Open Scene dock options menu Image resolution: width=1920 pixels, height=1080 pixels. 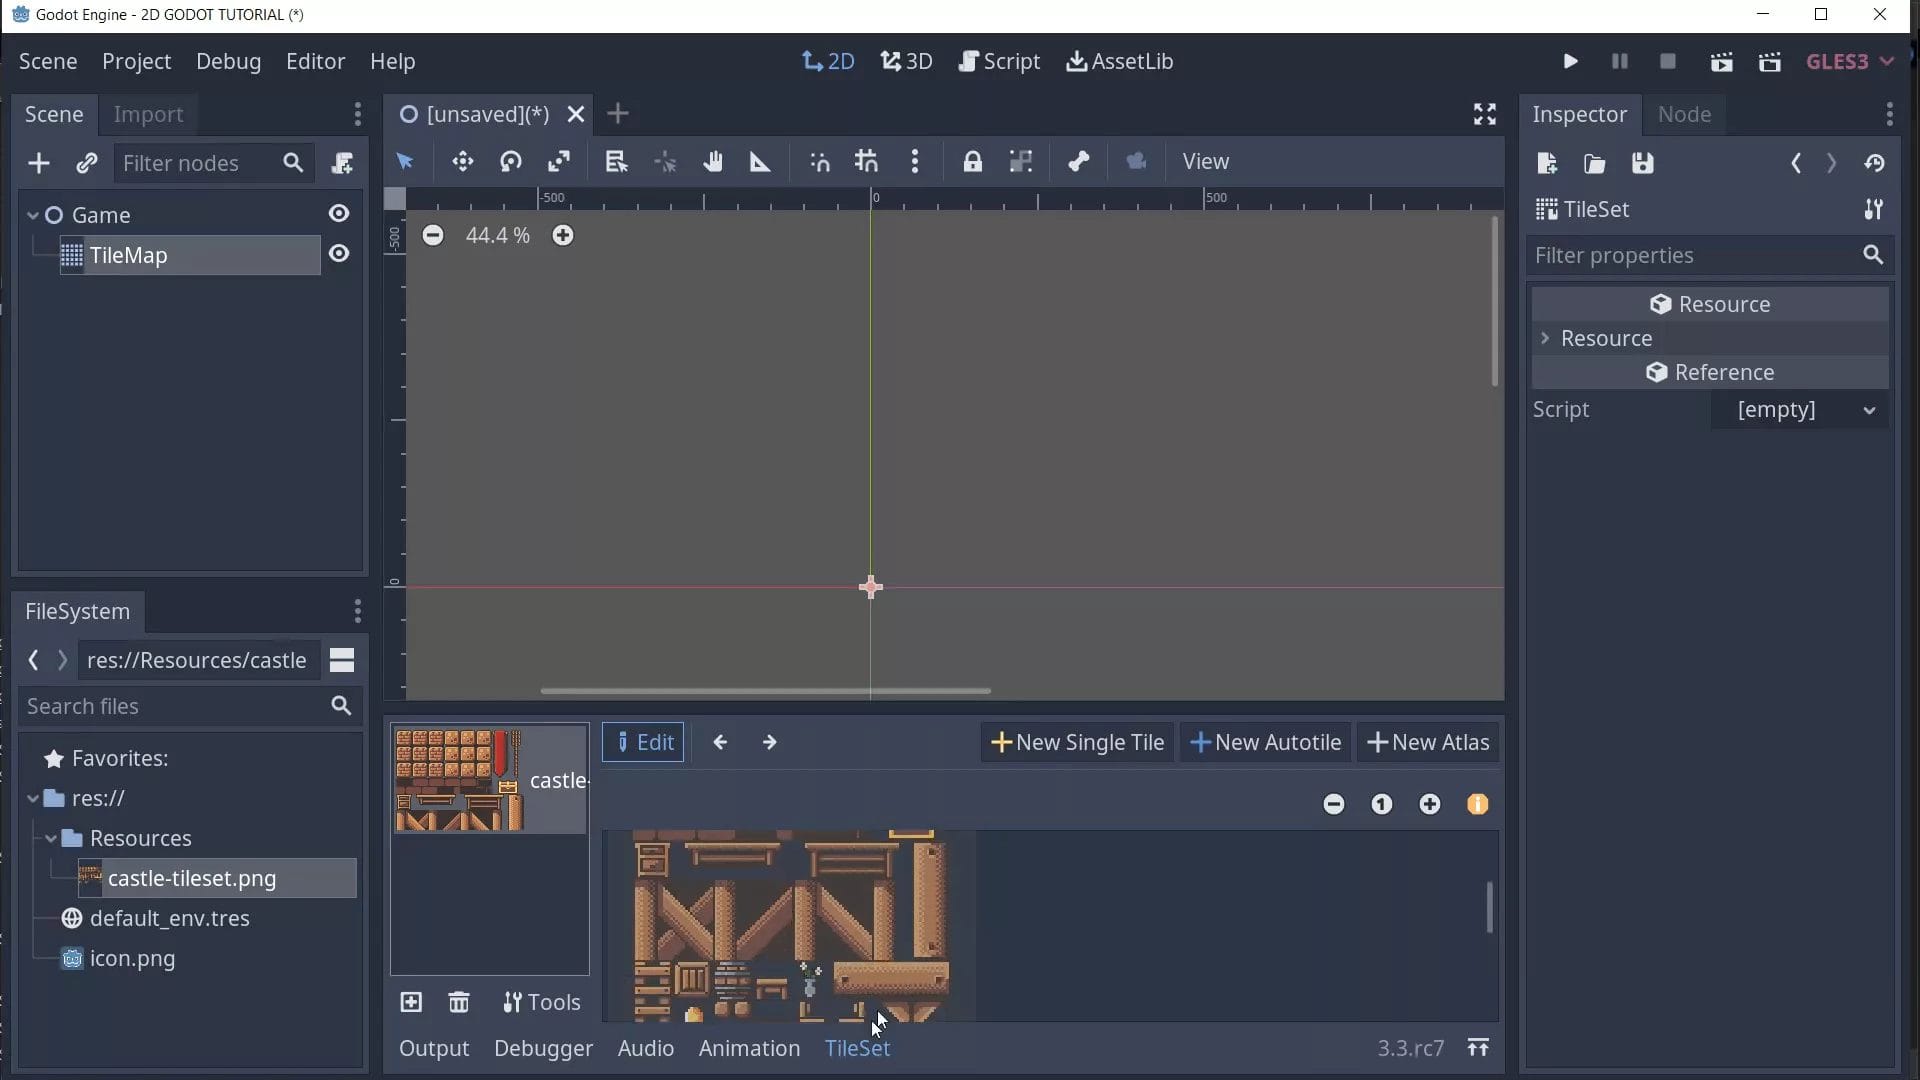[x=357, y=114]
